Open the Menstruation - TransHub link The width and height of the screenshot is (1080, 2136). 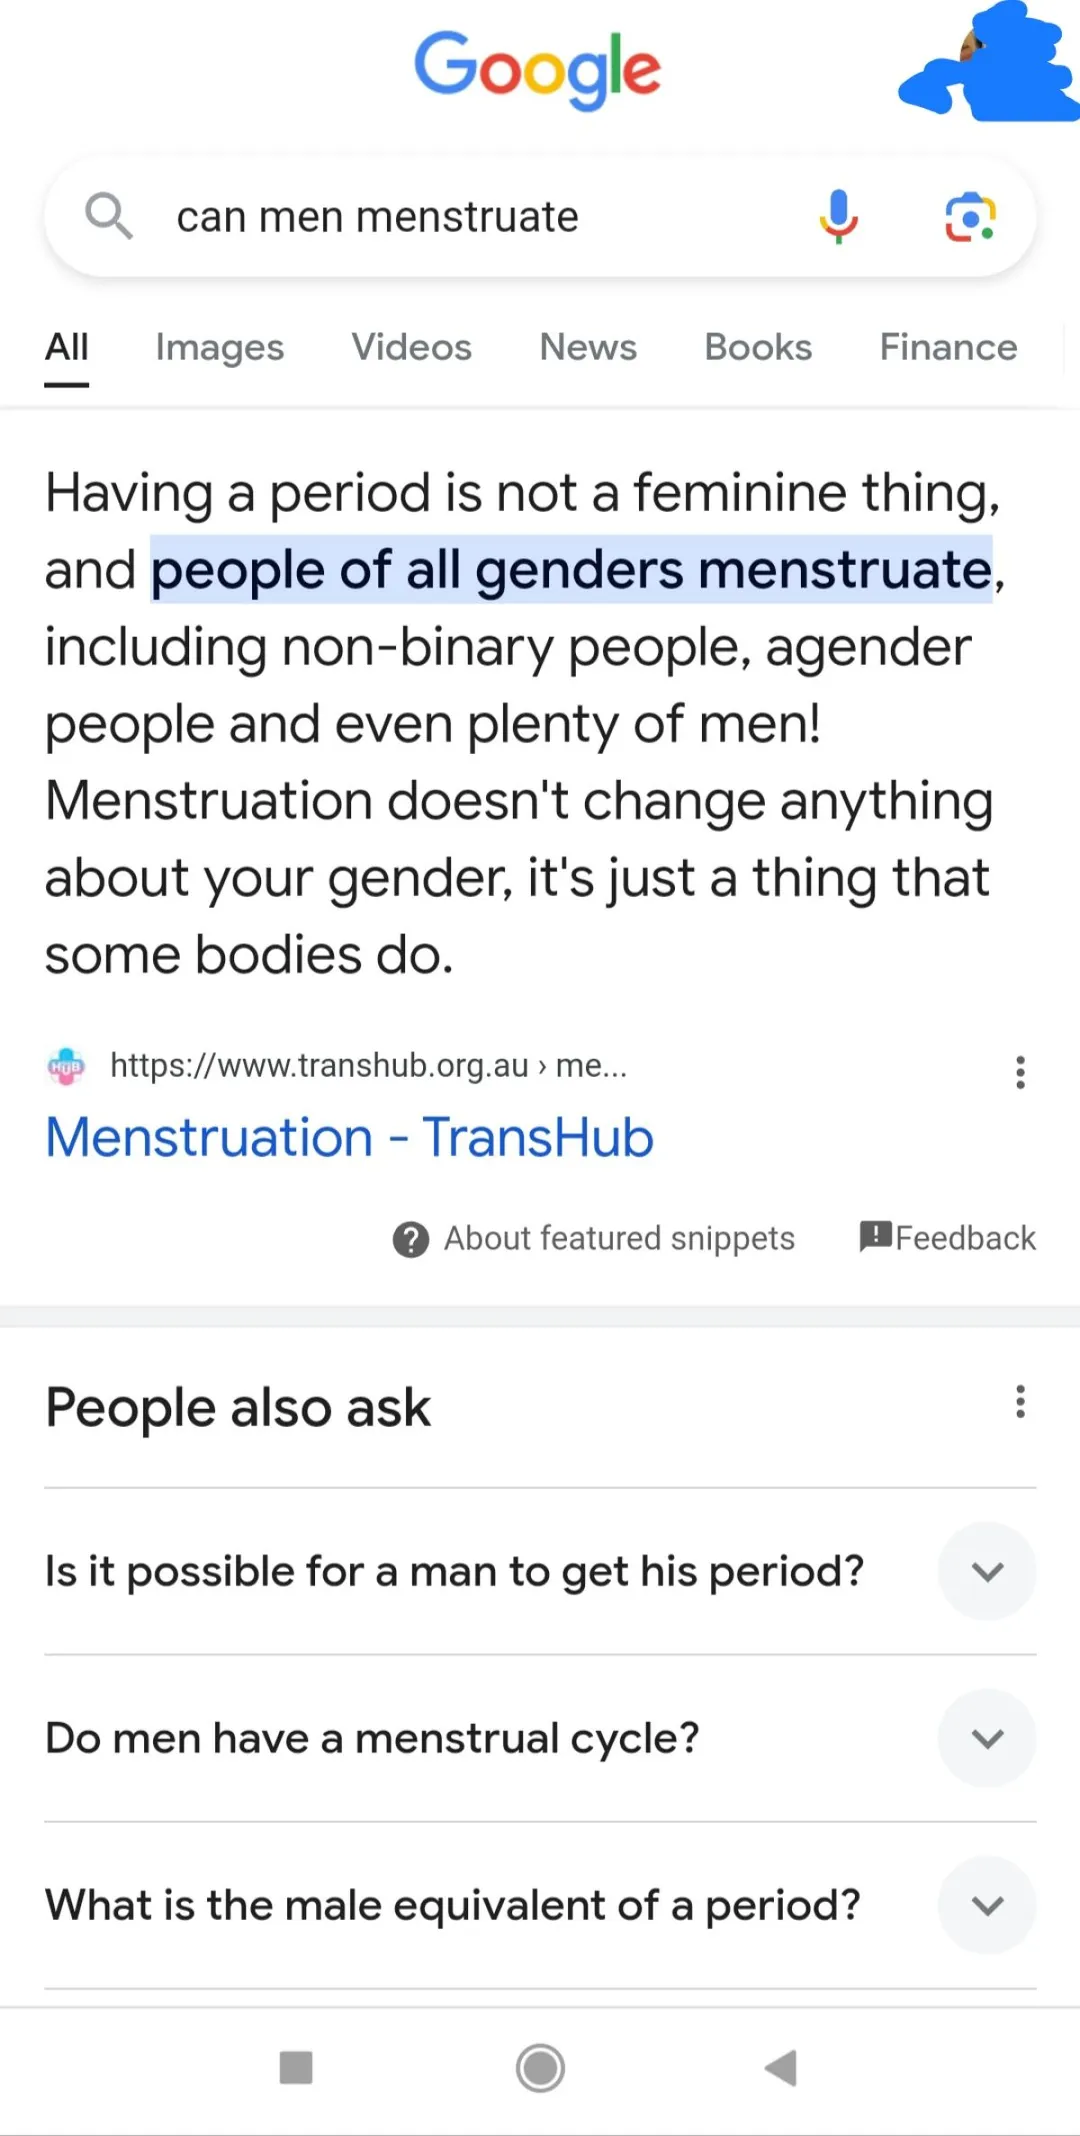(349, 1137)
